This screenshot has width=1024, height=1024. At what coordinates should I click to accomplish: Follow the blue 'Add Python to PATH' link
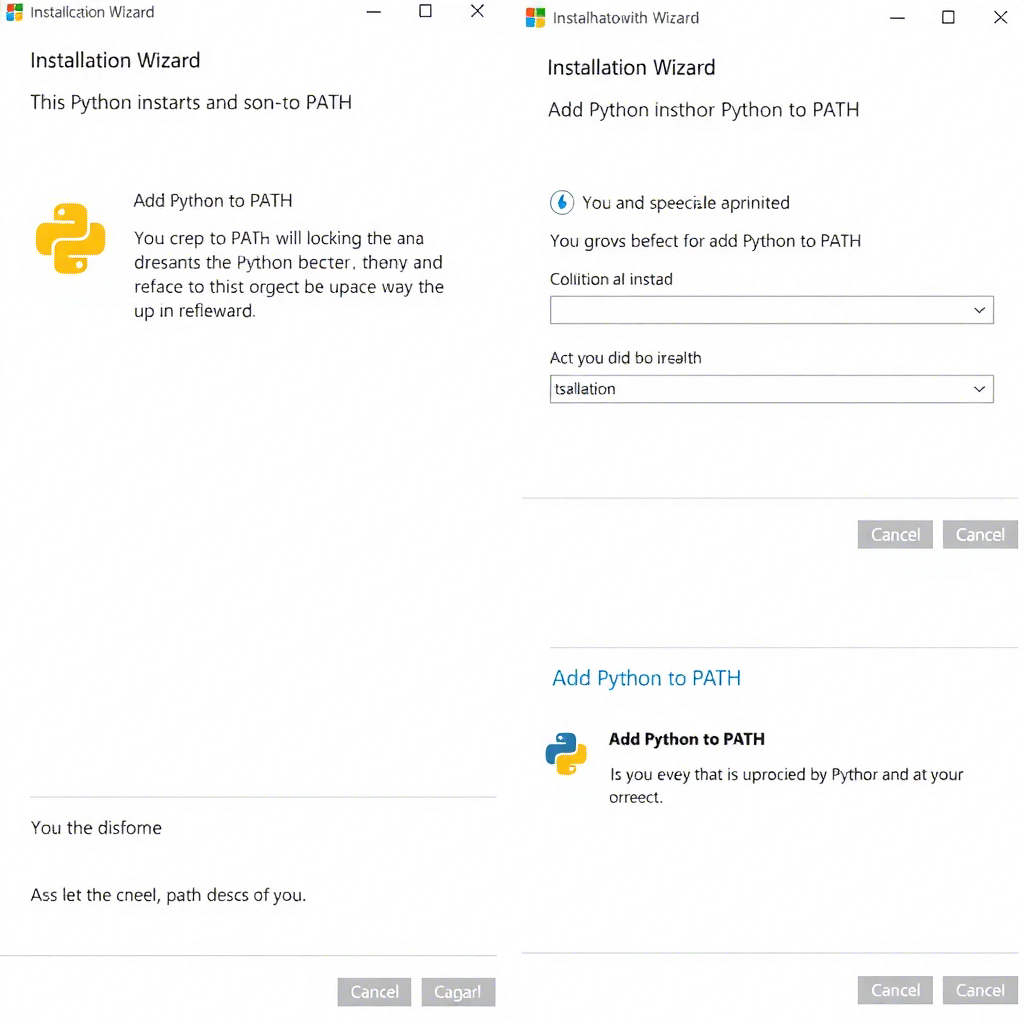646,678
